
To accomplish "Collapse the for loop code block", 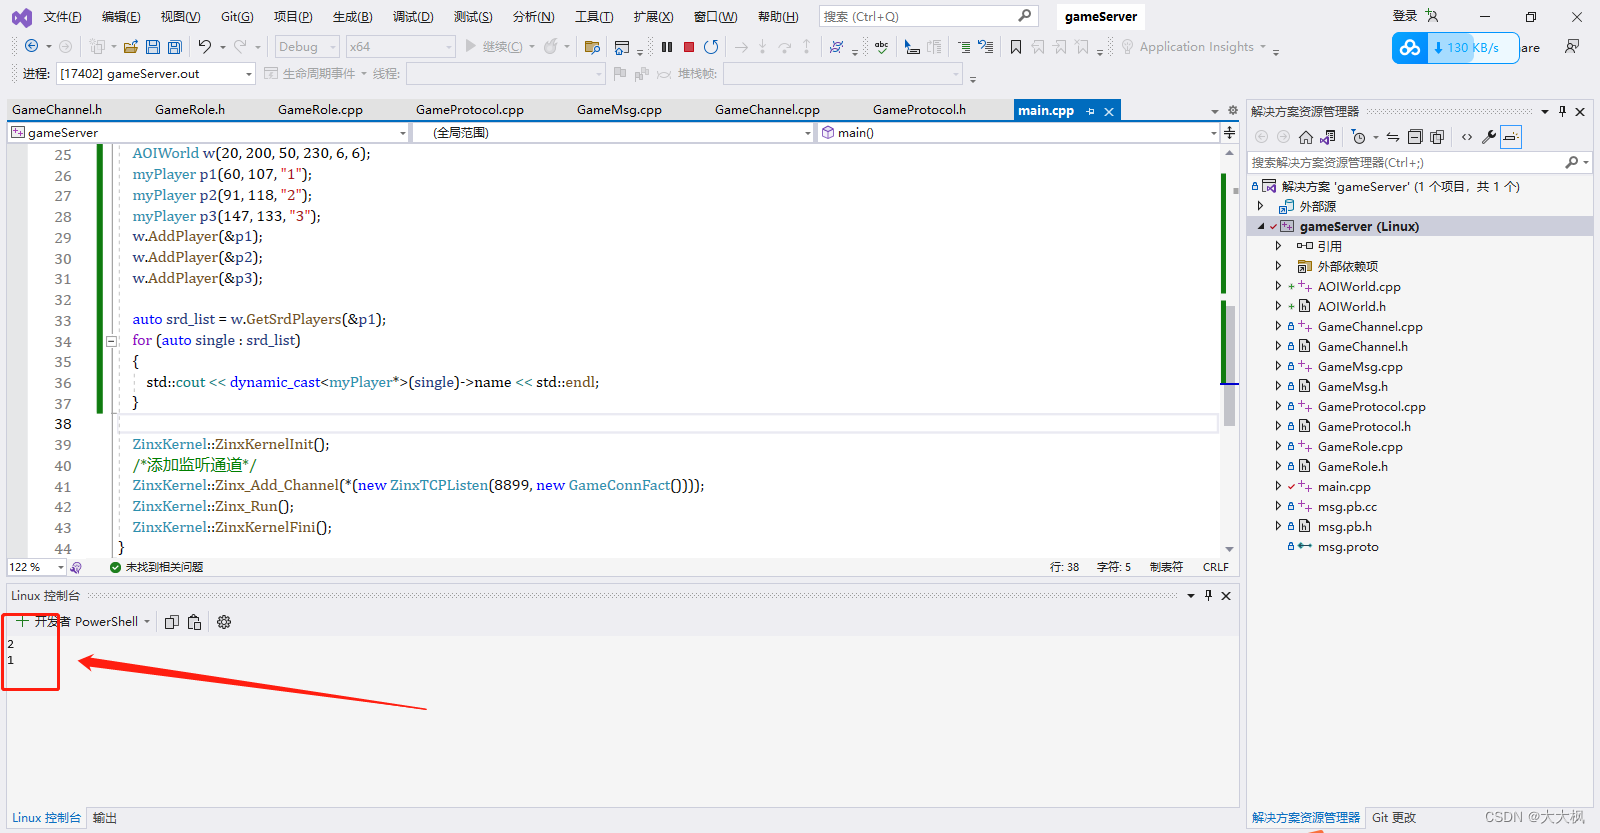I will (112, 341).
